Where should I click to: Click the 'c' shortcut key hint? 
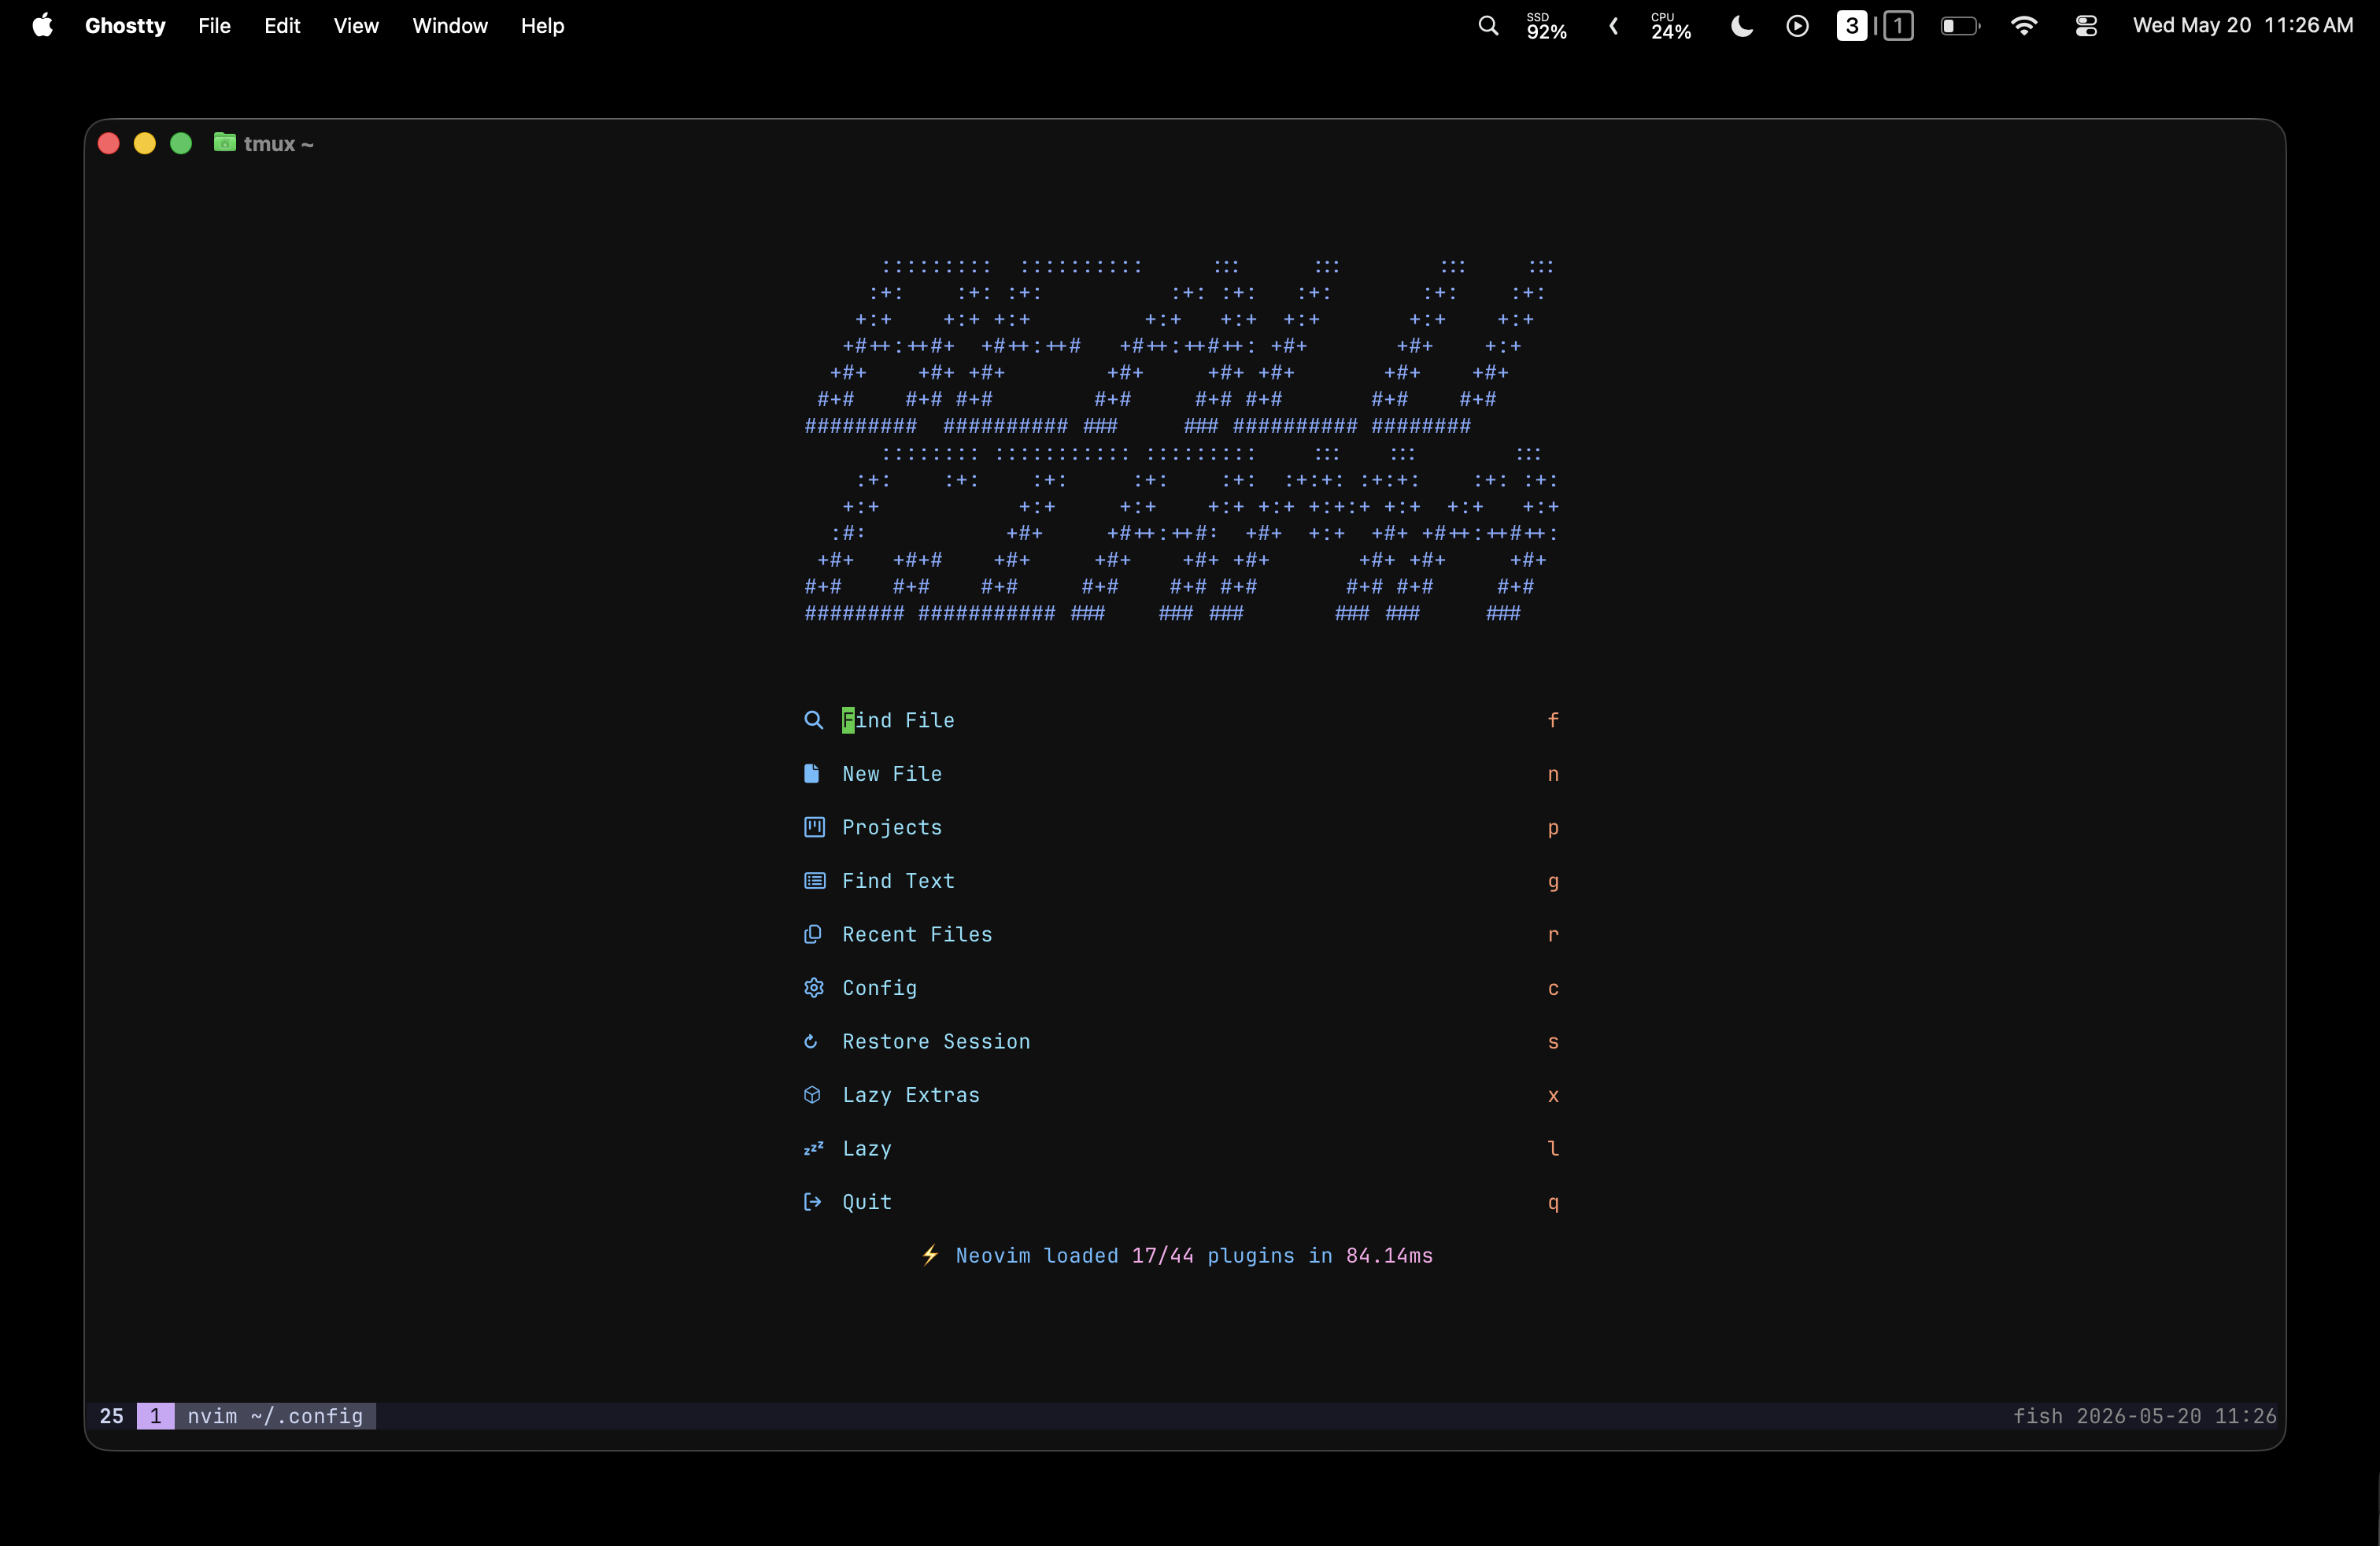(x=1553, y=989)
